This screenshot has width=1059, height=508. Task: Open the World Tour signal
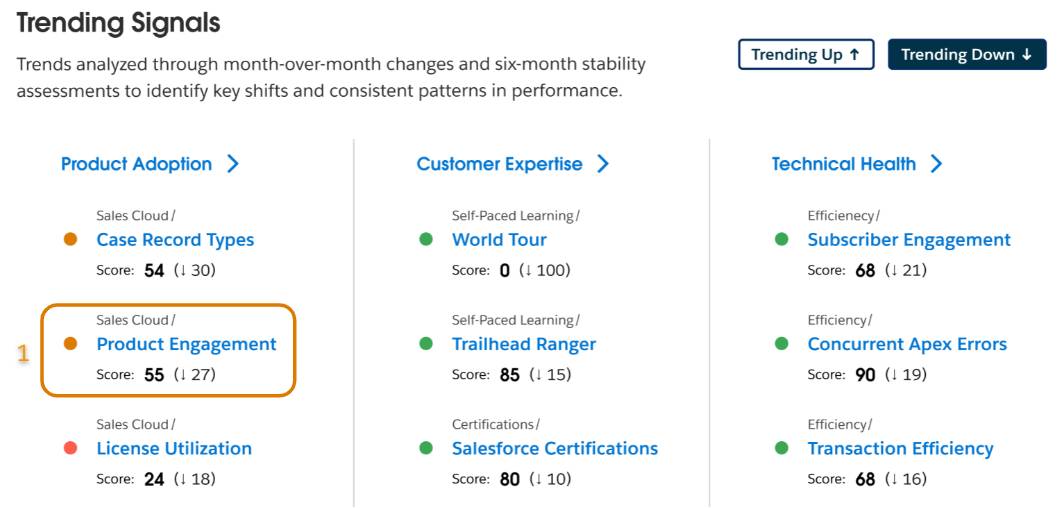(499, 240)
